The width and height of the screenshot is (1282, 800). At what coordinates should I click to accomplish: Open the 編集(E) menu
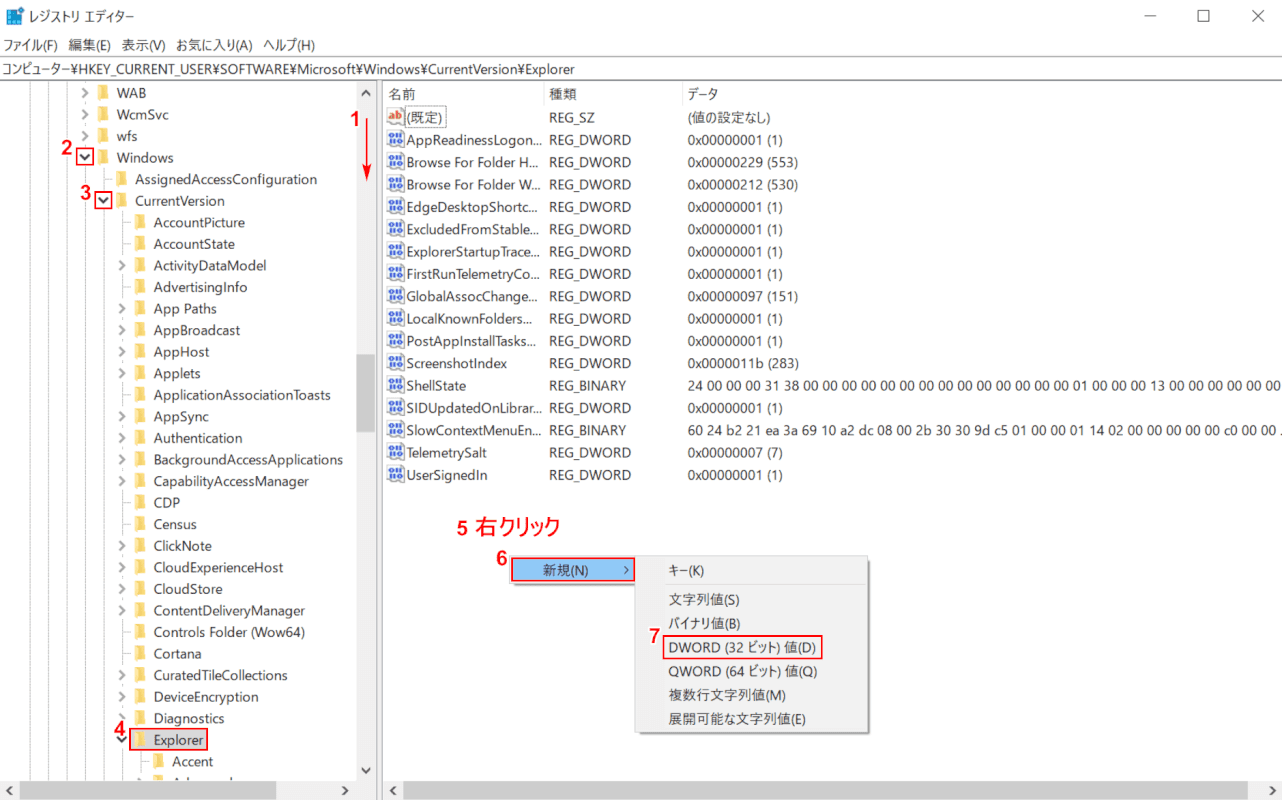pyautogui.click(x=90, y=45)
